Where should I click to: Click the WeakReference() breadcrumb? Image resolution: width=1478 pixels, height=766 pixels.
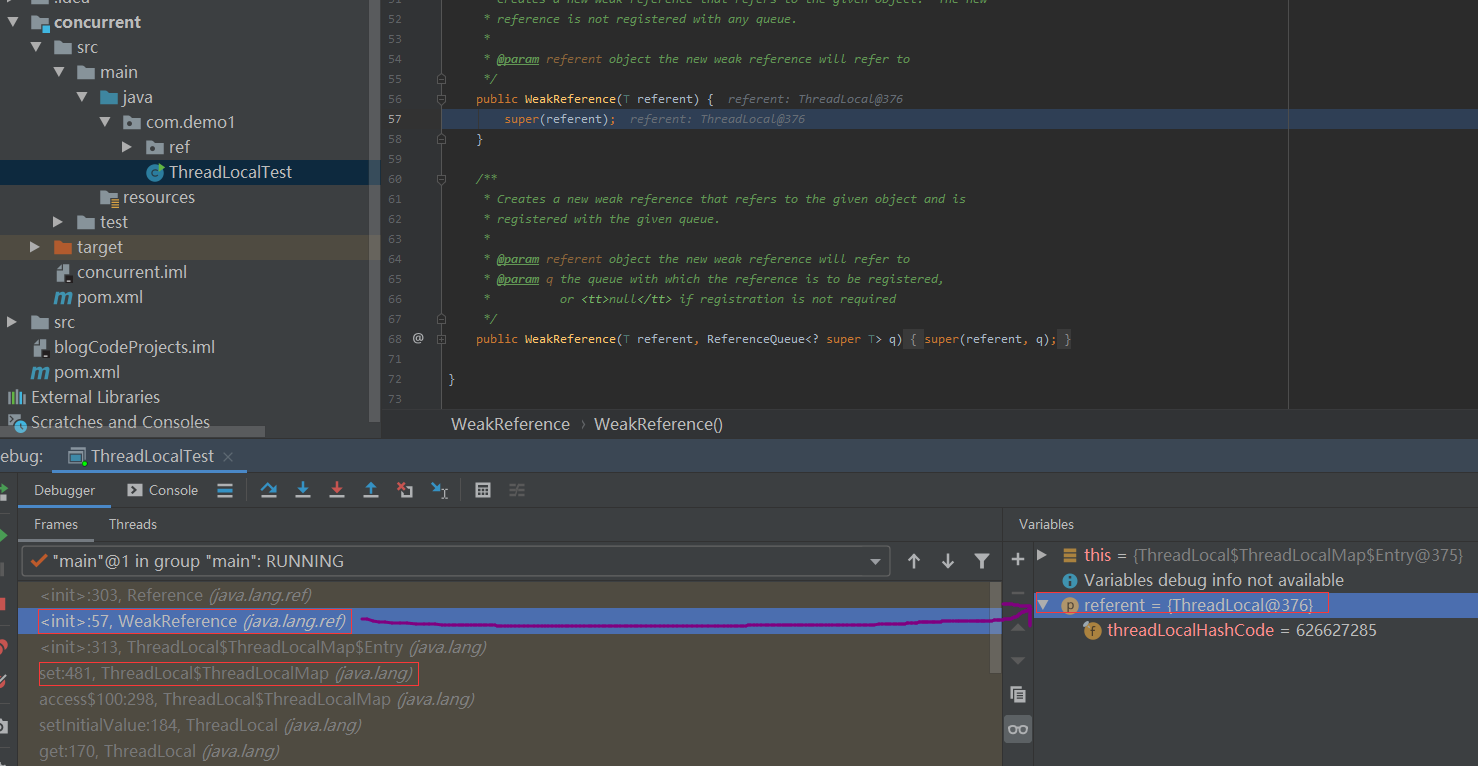point(658,424)
